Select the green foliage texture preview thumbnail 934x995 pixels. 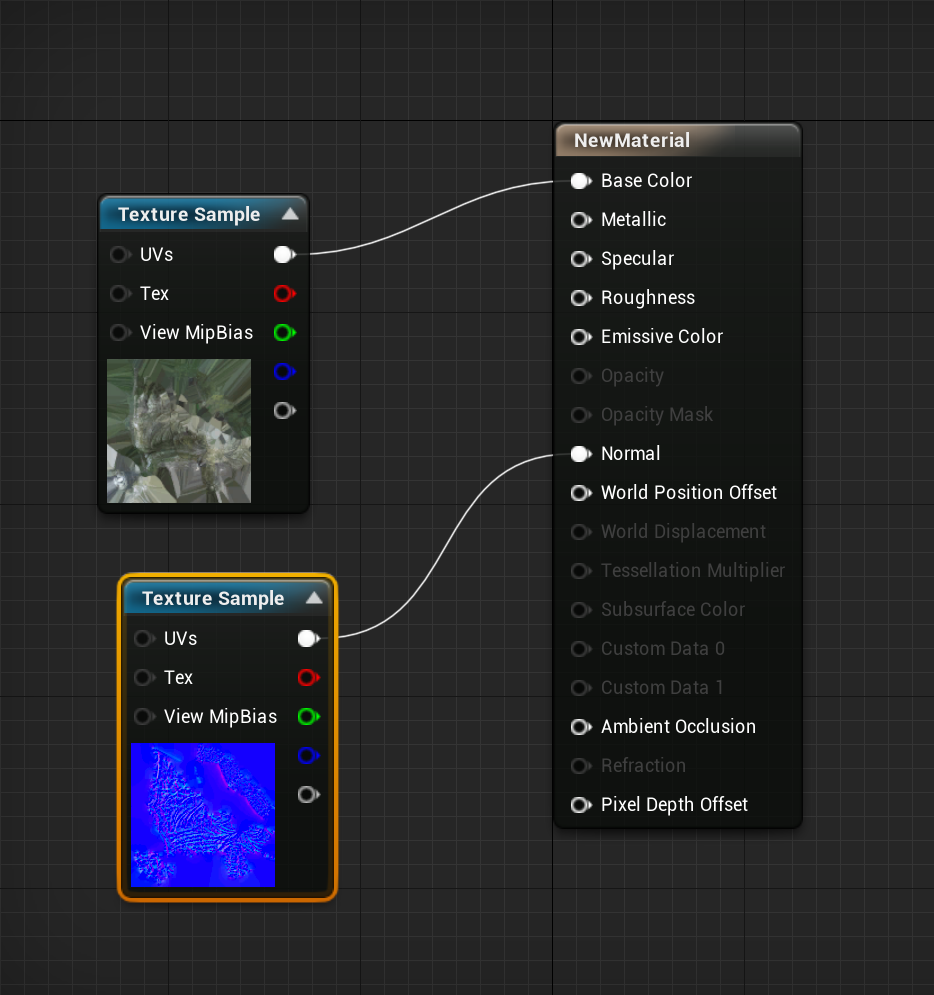(x=179, y=431)
